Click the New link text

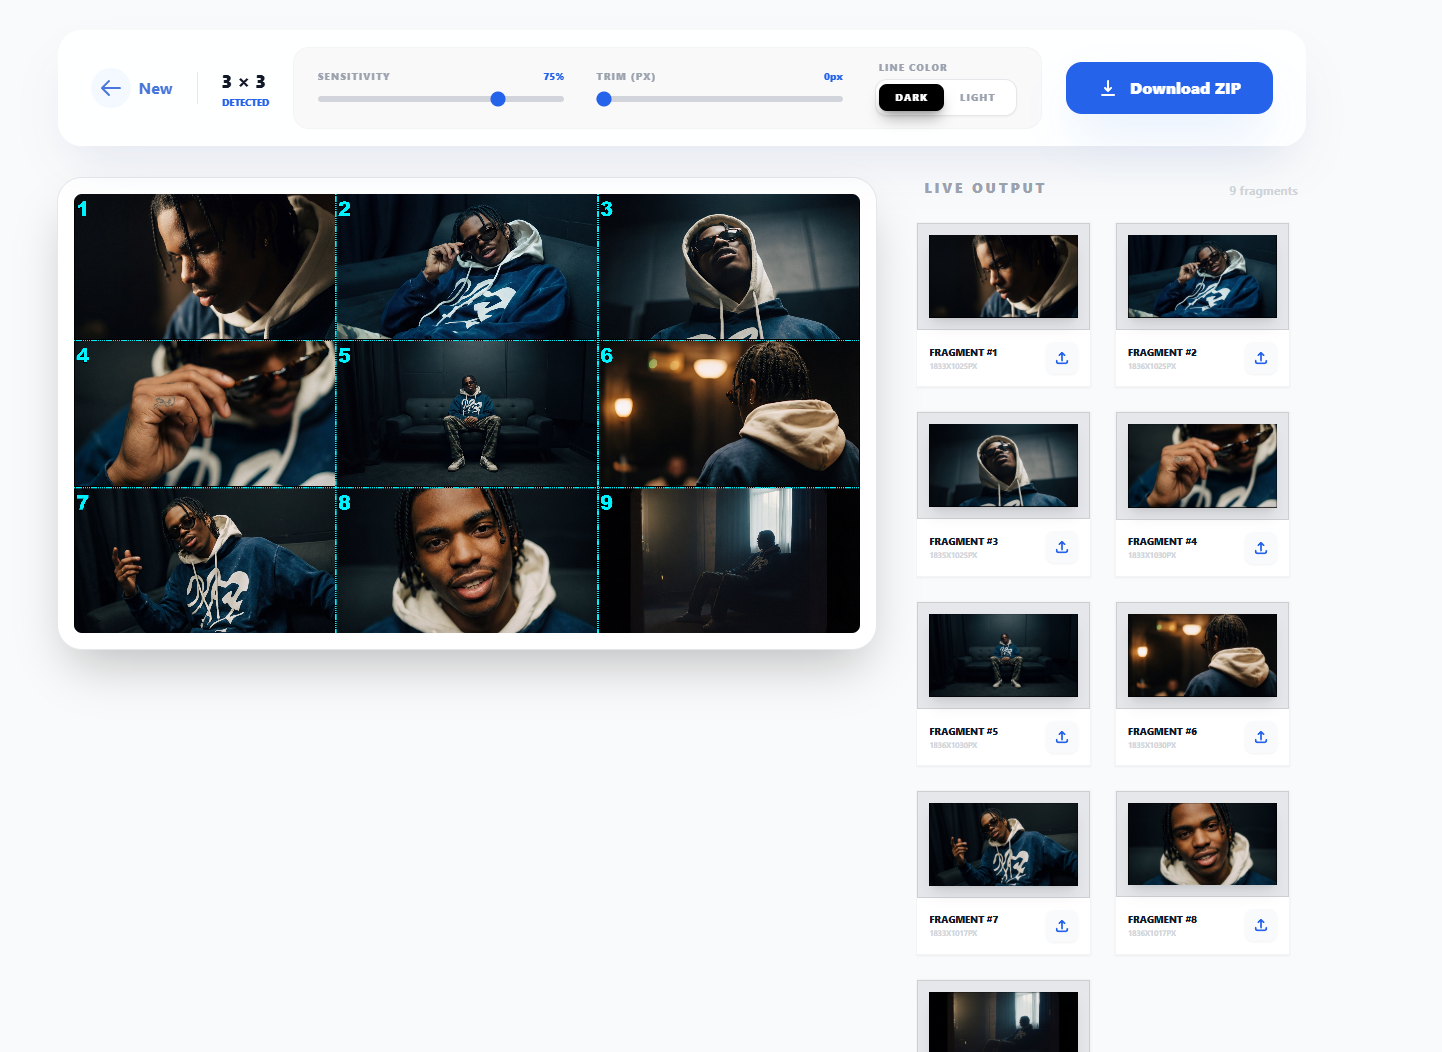coord(155,88)
